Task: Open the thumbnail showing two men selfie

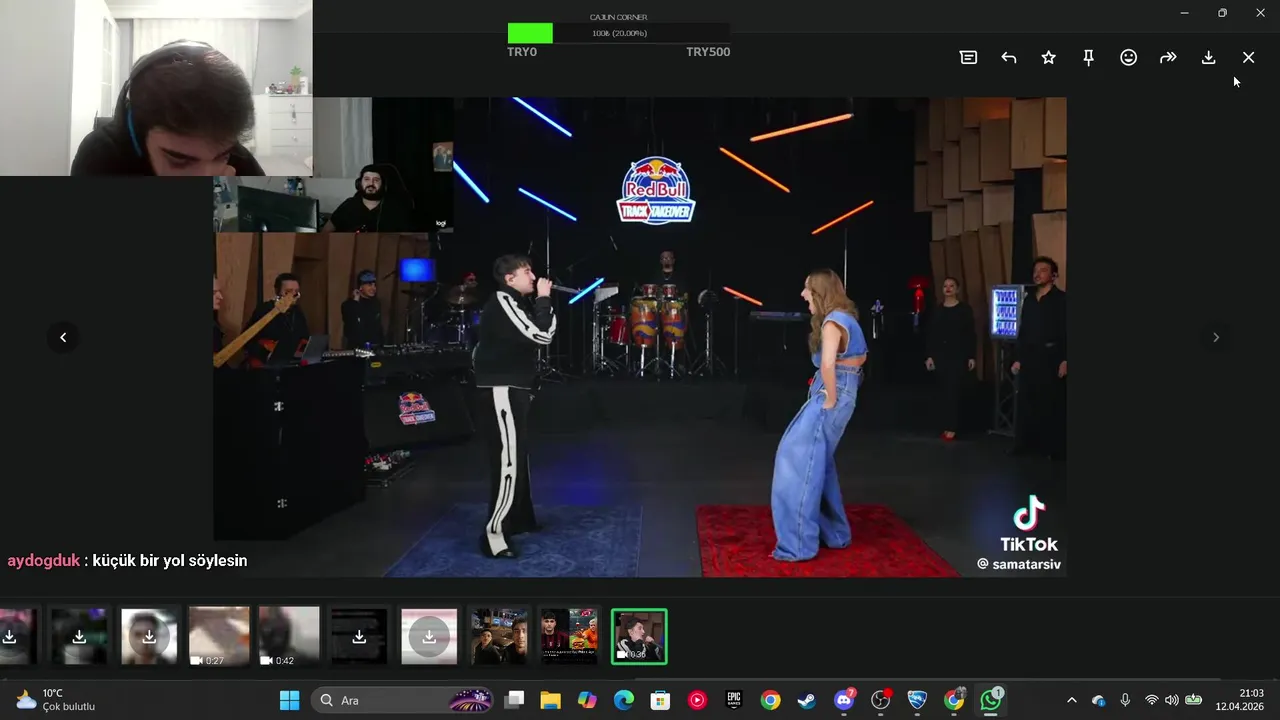Action: pyautogui.click(x=499, y=636)
